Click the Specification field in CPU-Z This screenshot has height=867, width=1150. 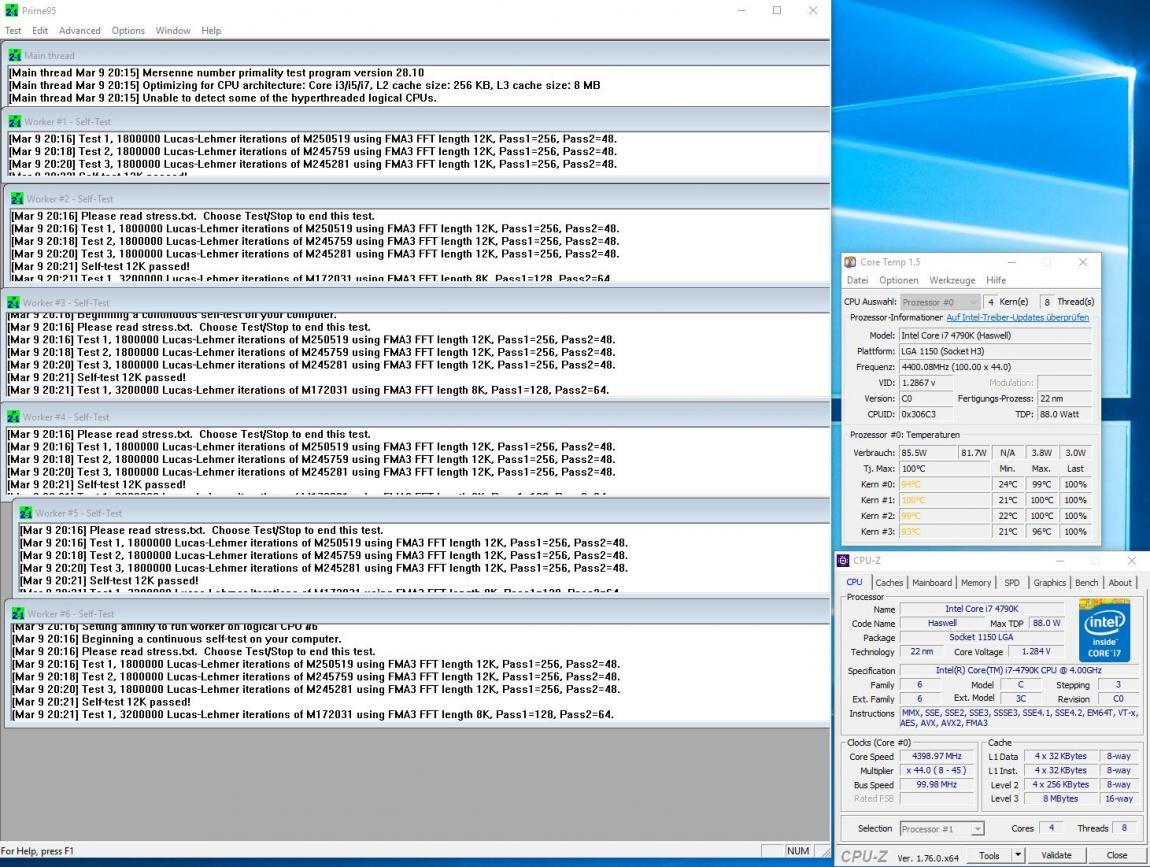[x=1019, y=670]
